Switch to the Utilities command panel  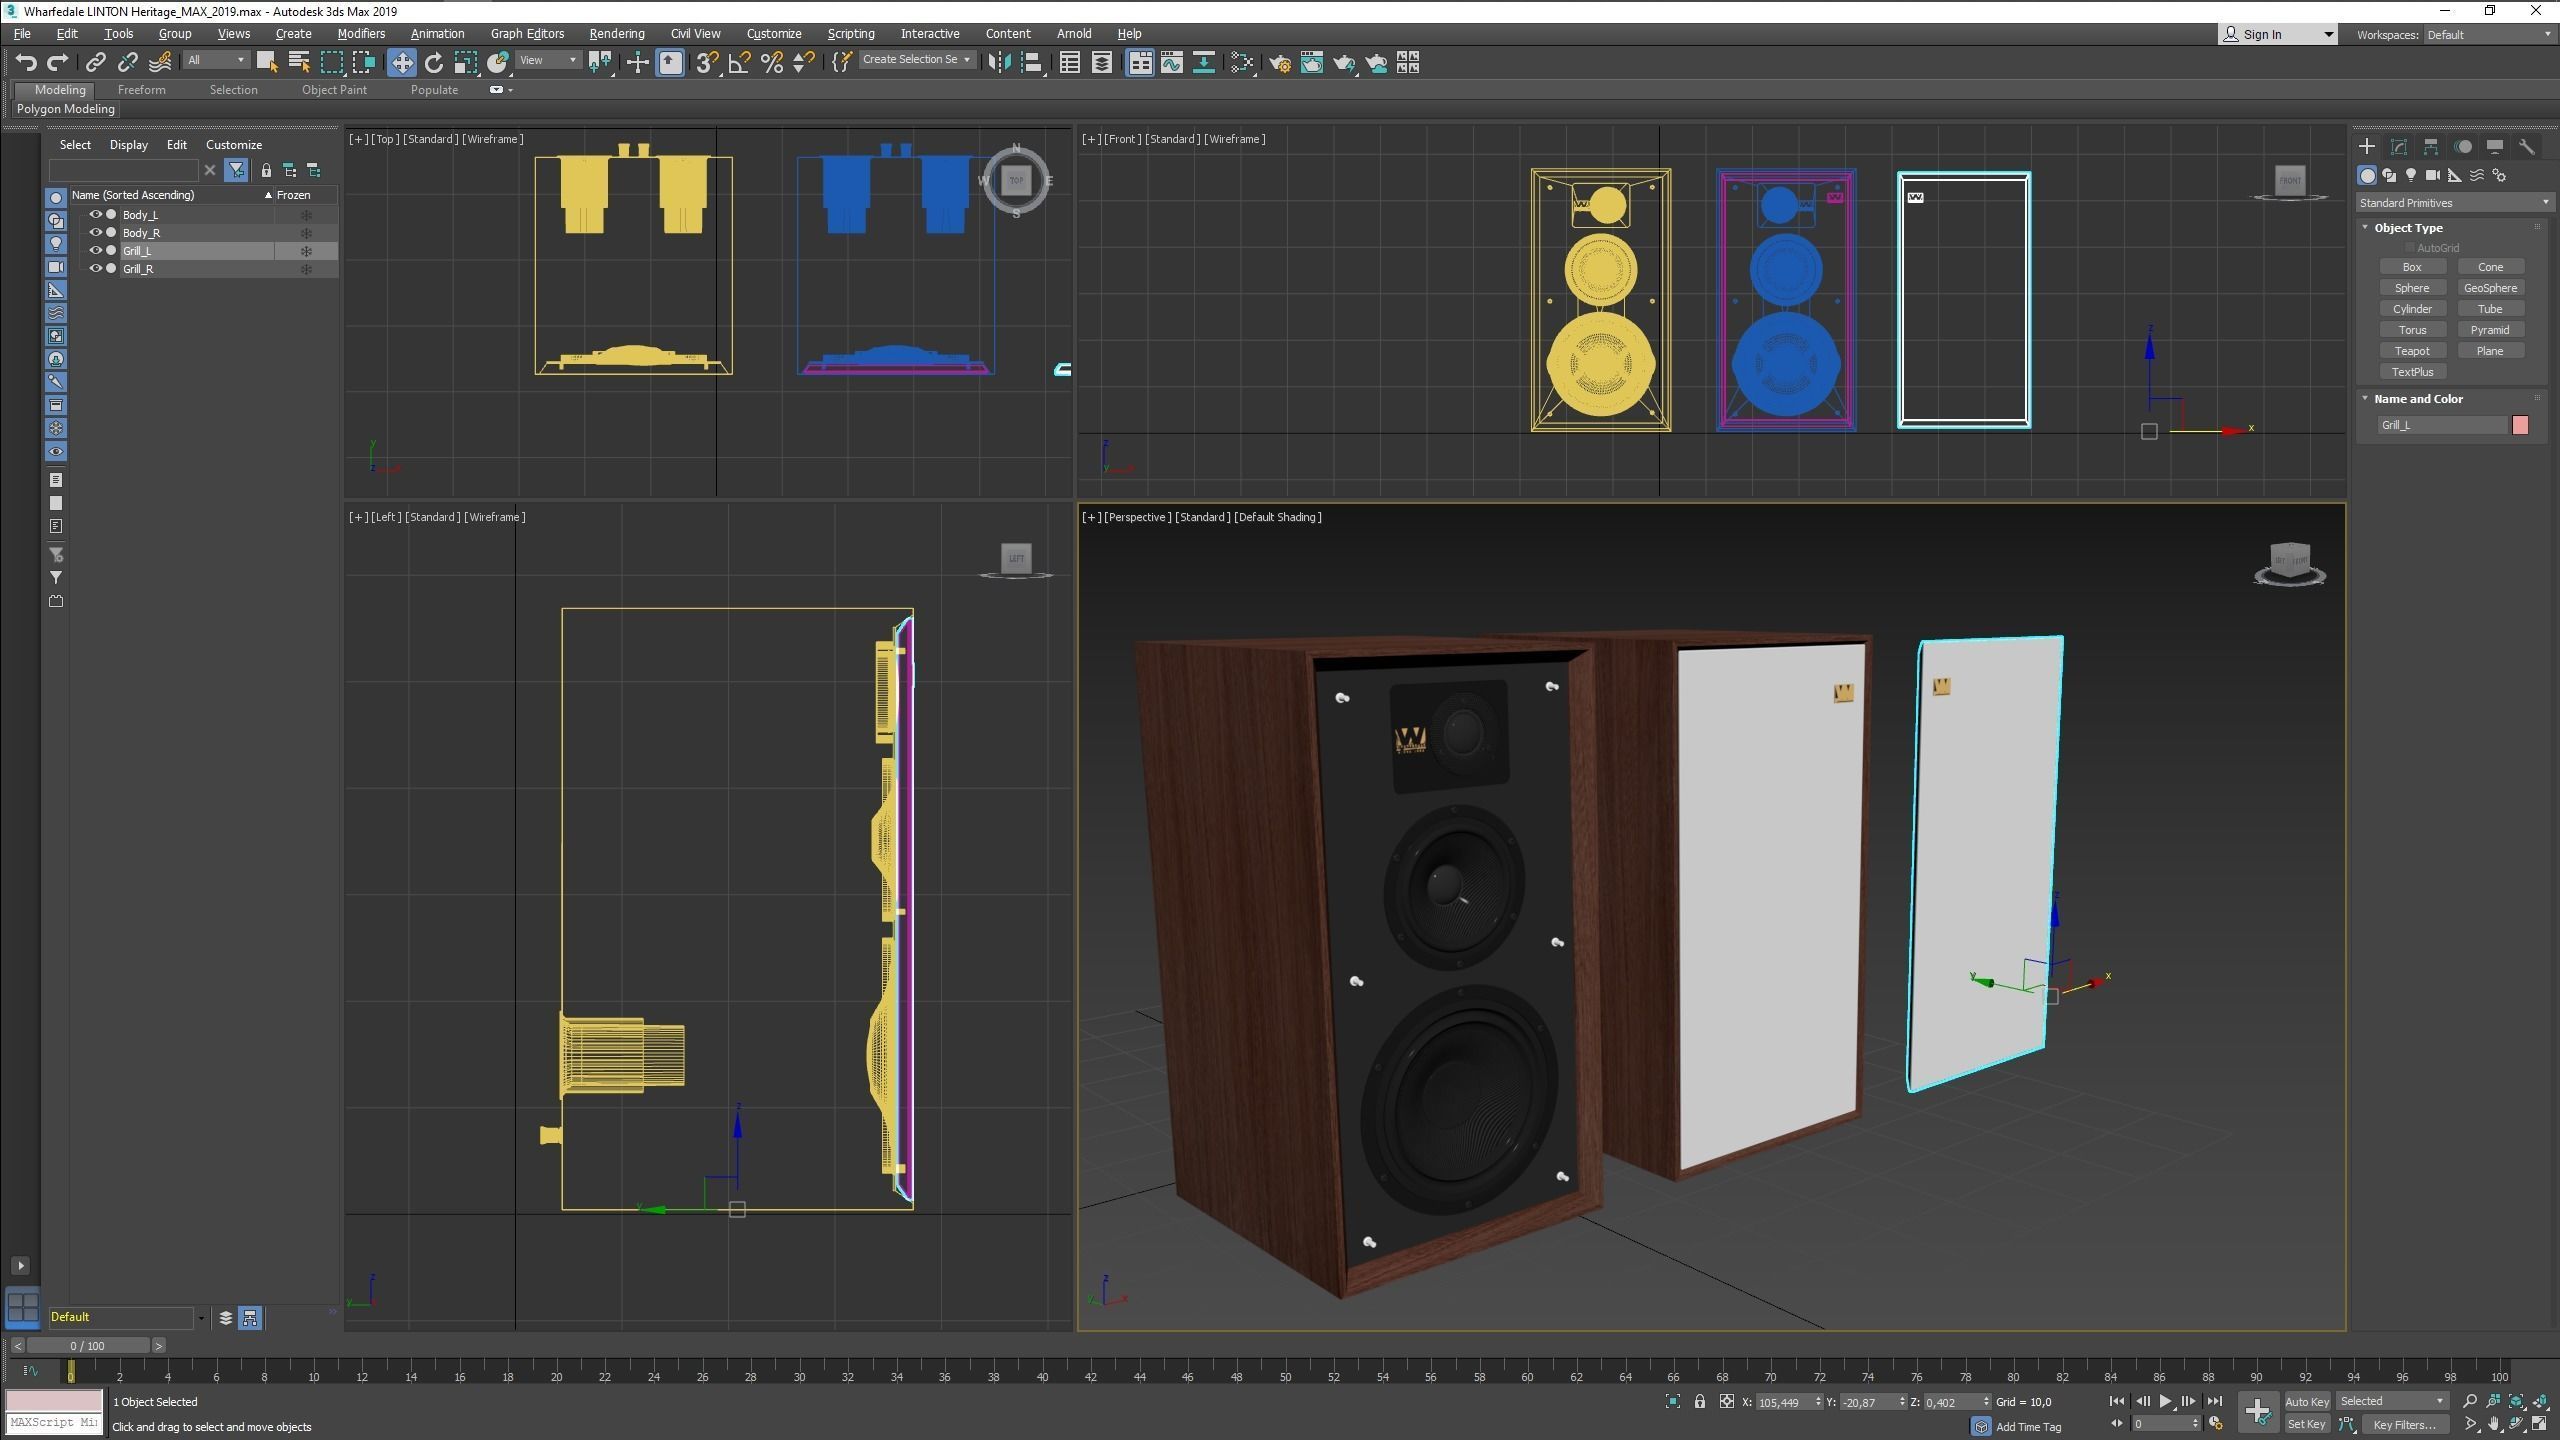(x=2527, y=146)
